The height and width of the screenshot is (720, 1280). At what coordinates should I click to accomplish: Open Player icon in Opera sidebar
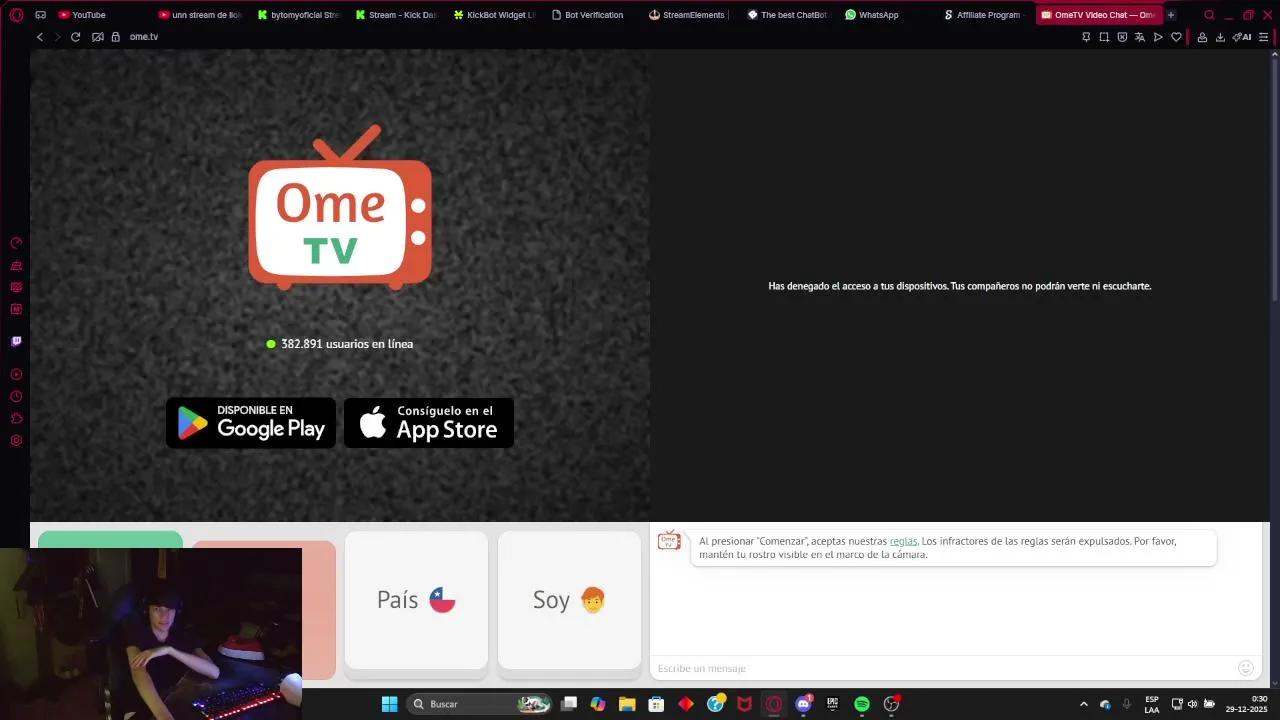click(16, 374)
